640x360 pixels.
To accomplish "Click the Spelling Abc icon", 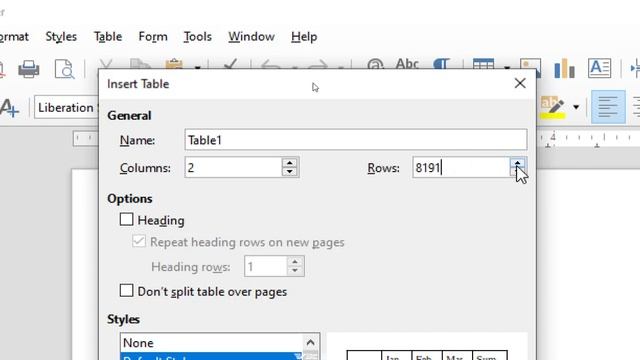I will pos(407,64).
